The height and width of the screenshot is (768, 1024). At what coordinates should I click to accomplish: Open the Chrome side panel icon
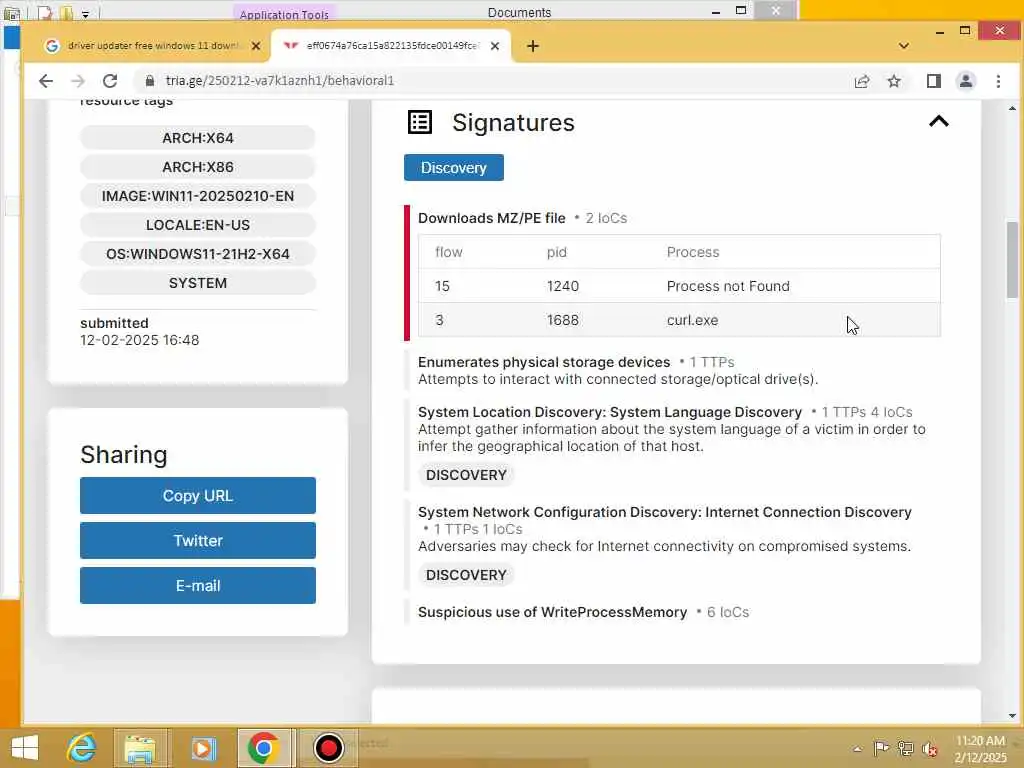(934, 81)
